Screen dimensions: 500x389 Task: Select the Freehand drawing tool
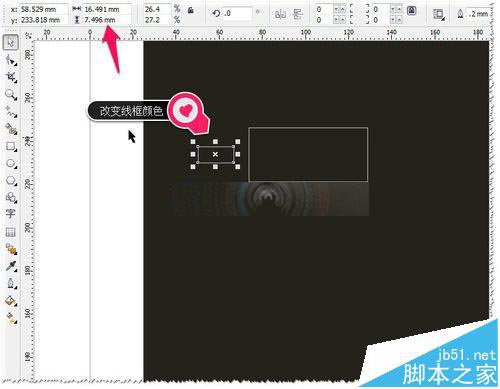coord(11,112)
